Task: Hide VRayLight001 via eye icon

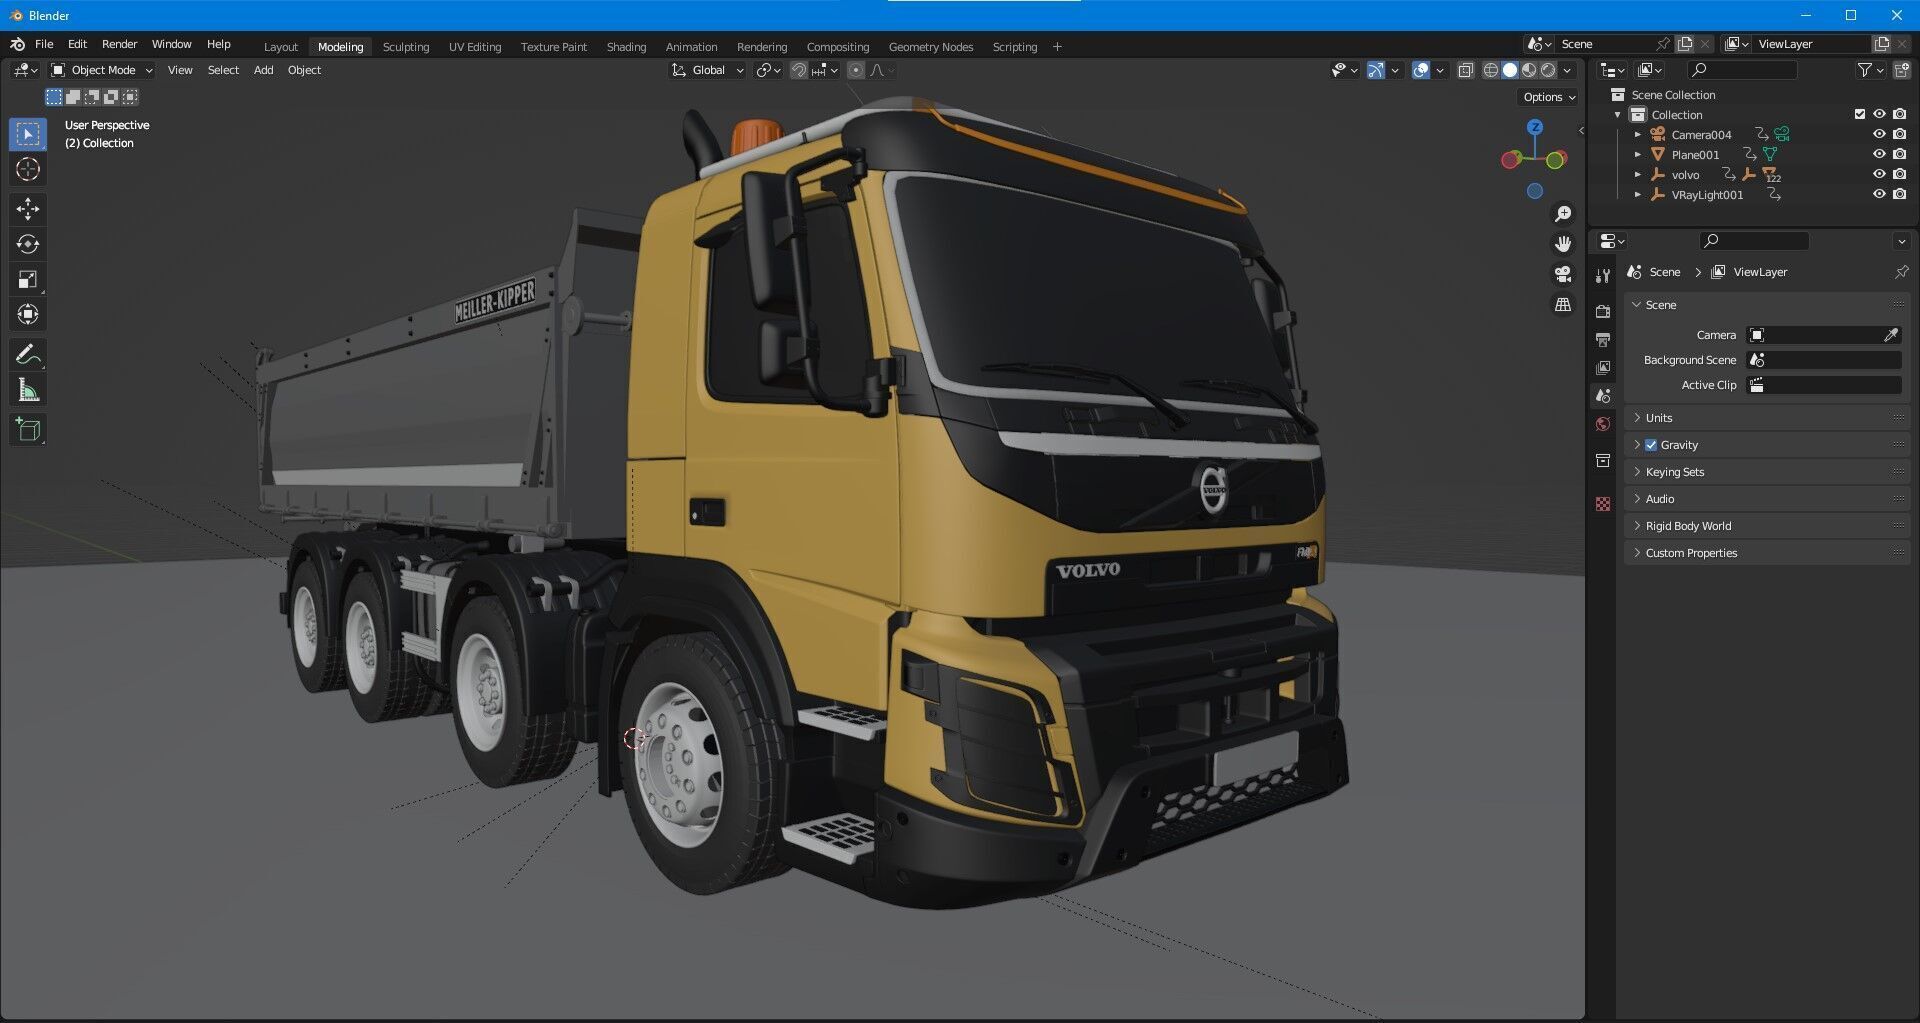Action: pos(1879,194)
